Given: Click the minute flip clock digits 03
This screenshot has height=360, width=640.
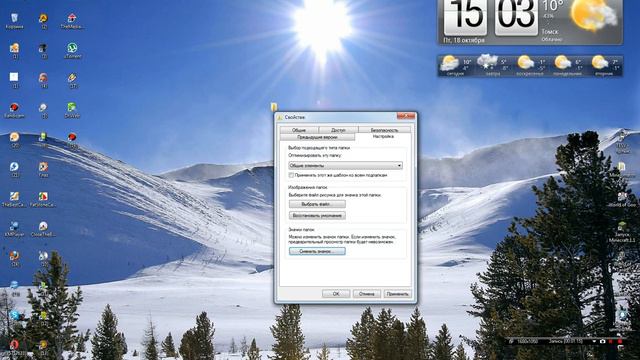Looking at the screenshot, I should click(516, 16).
